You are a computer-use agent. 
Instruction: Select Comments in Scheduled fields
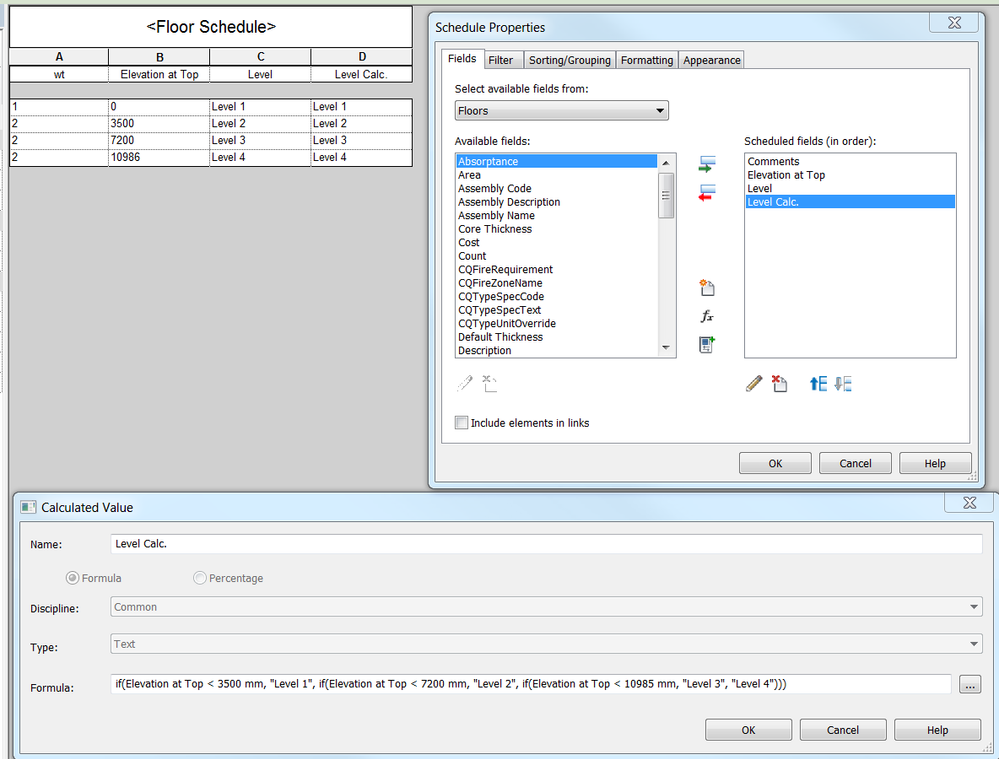click(850, 161)
